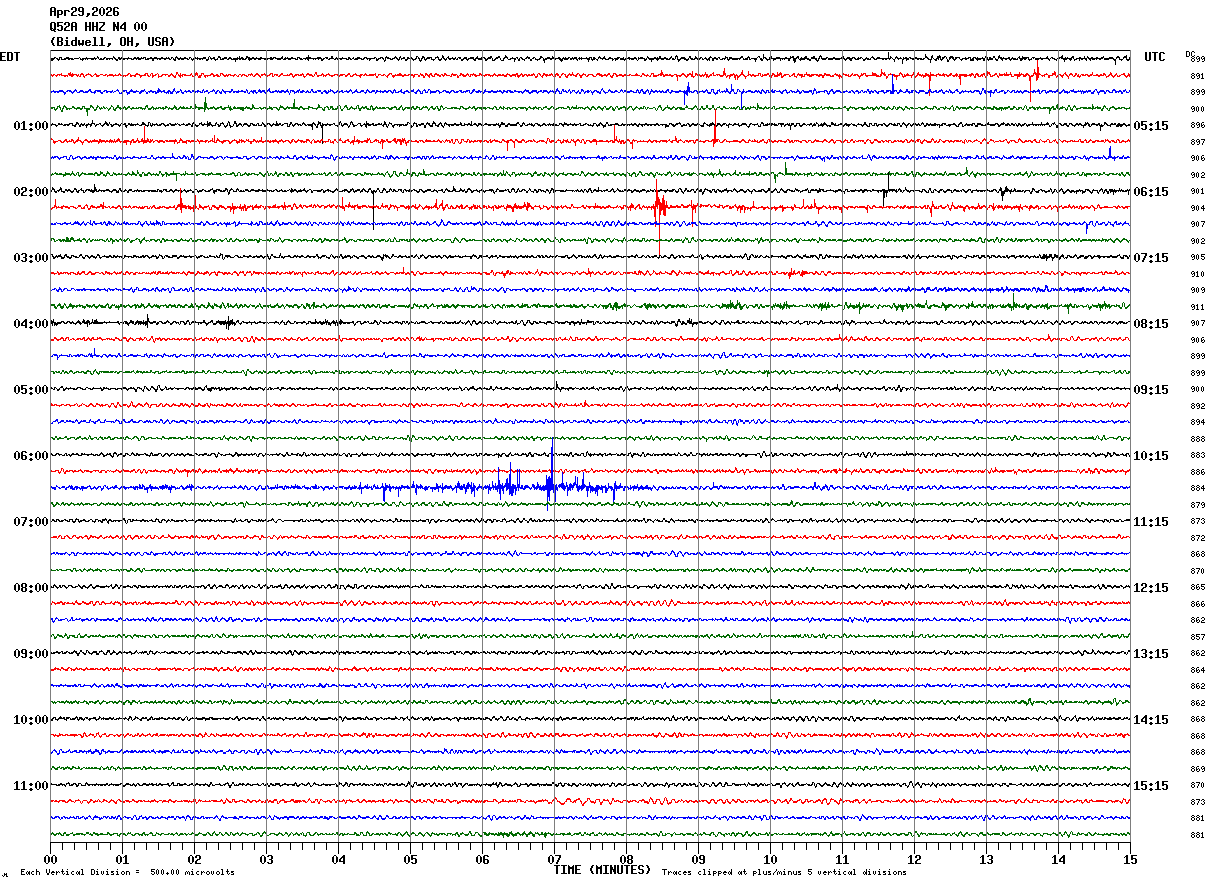Click the traces clipped footnote text

(784, 873)
